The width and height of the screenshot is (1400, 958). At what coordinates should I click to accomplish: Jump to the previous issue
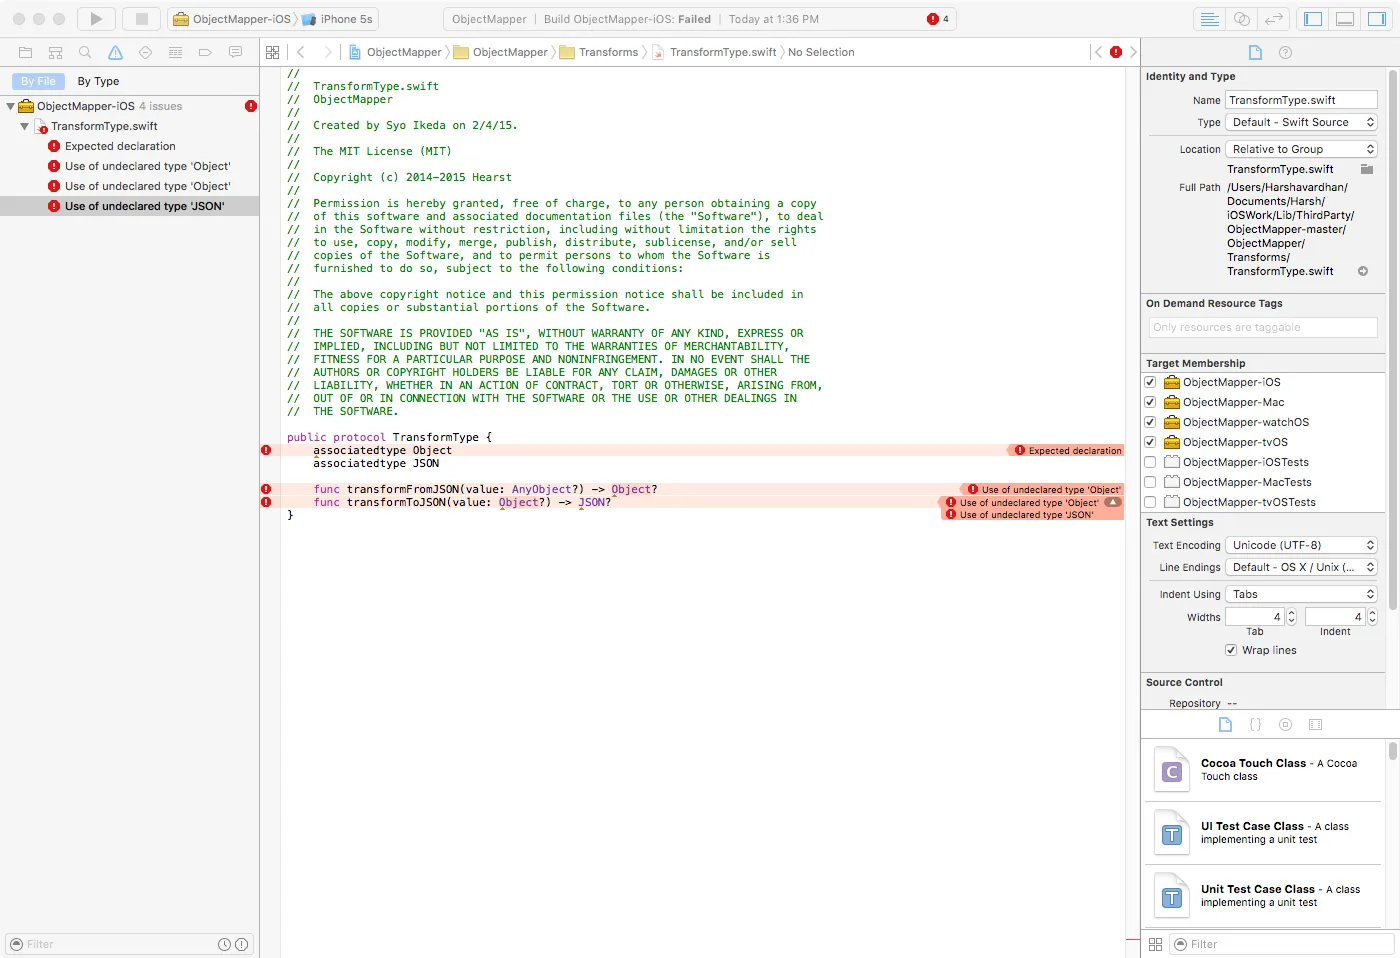point(1098,52)
